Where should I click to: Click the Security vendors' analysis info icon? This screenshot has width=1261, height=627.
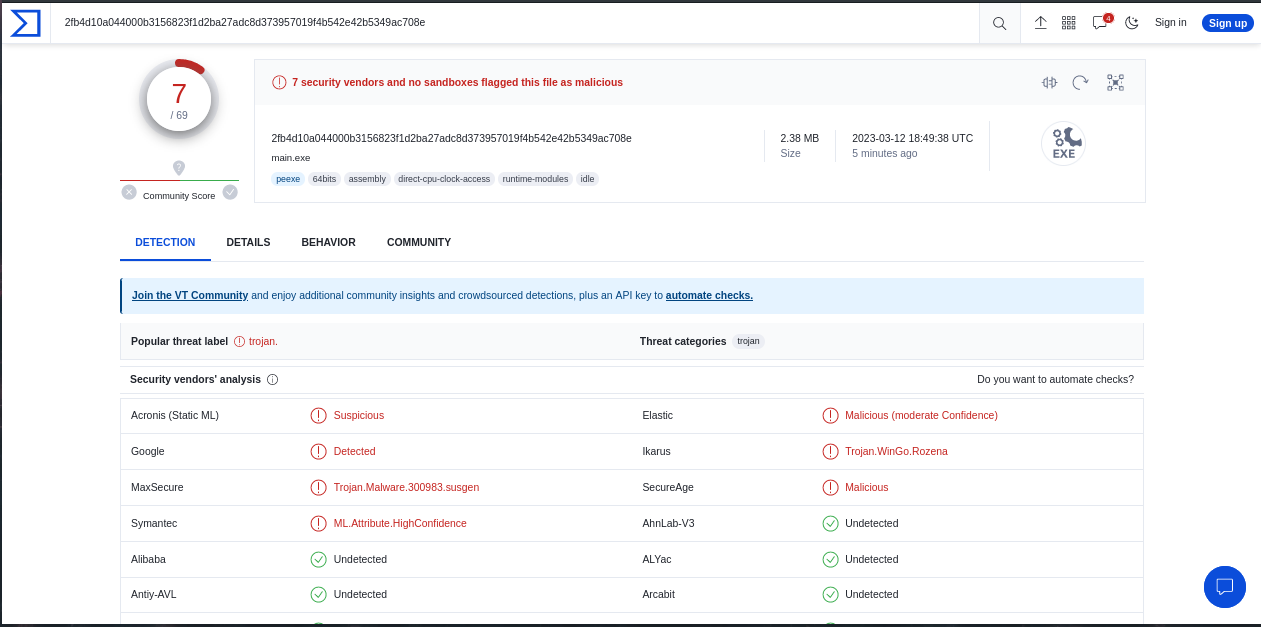pyautogui.click(x=272, y=380)
